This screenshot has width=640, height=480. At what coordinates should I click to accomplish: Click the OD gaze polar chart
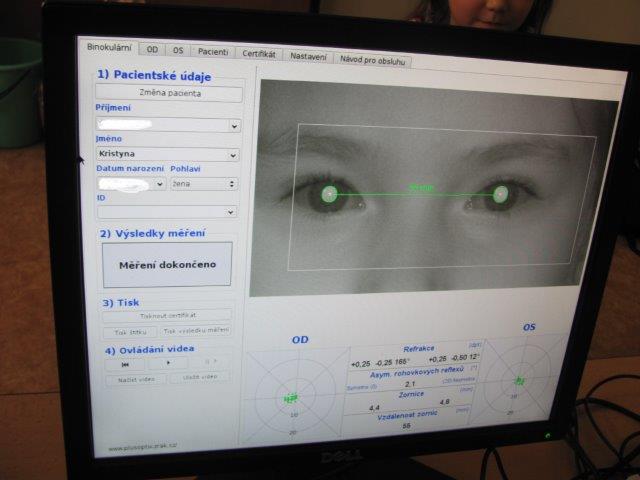(x=296, y=395)
